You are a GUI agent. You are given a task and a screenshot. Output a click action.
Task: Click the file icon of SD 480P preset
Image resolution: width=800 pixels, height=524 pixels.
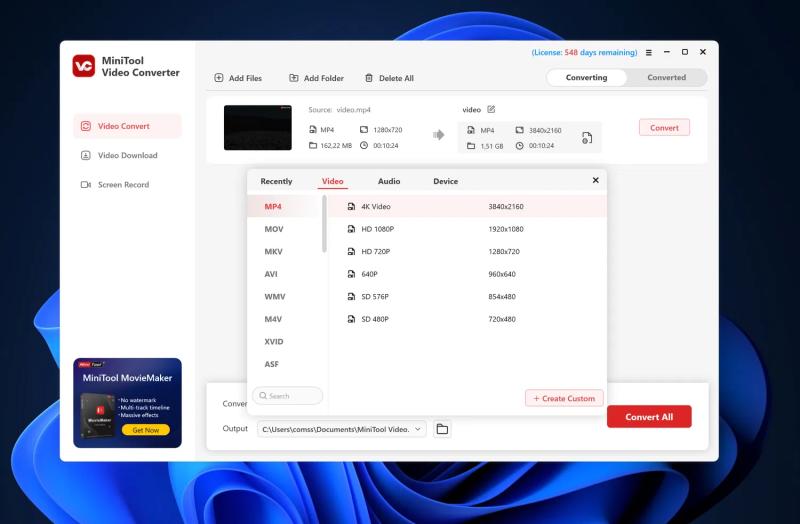pos(351,319)
